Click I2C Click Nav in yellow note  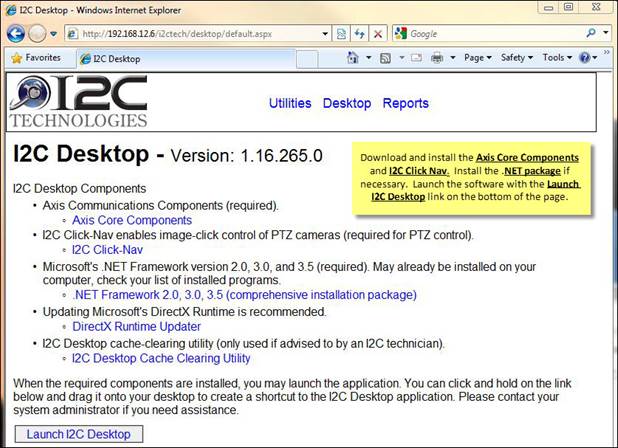pyautogui.click(x=419, y=171)
